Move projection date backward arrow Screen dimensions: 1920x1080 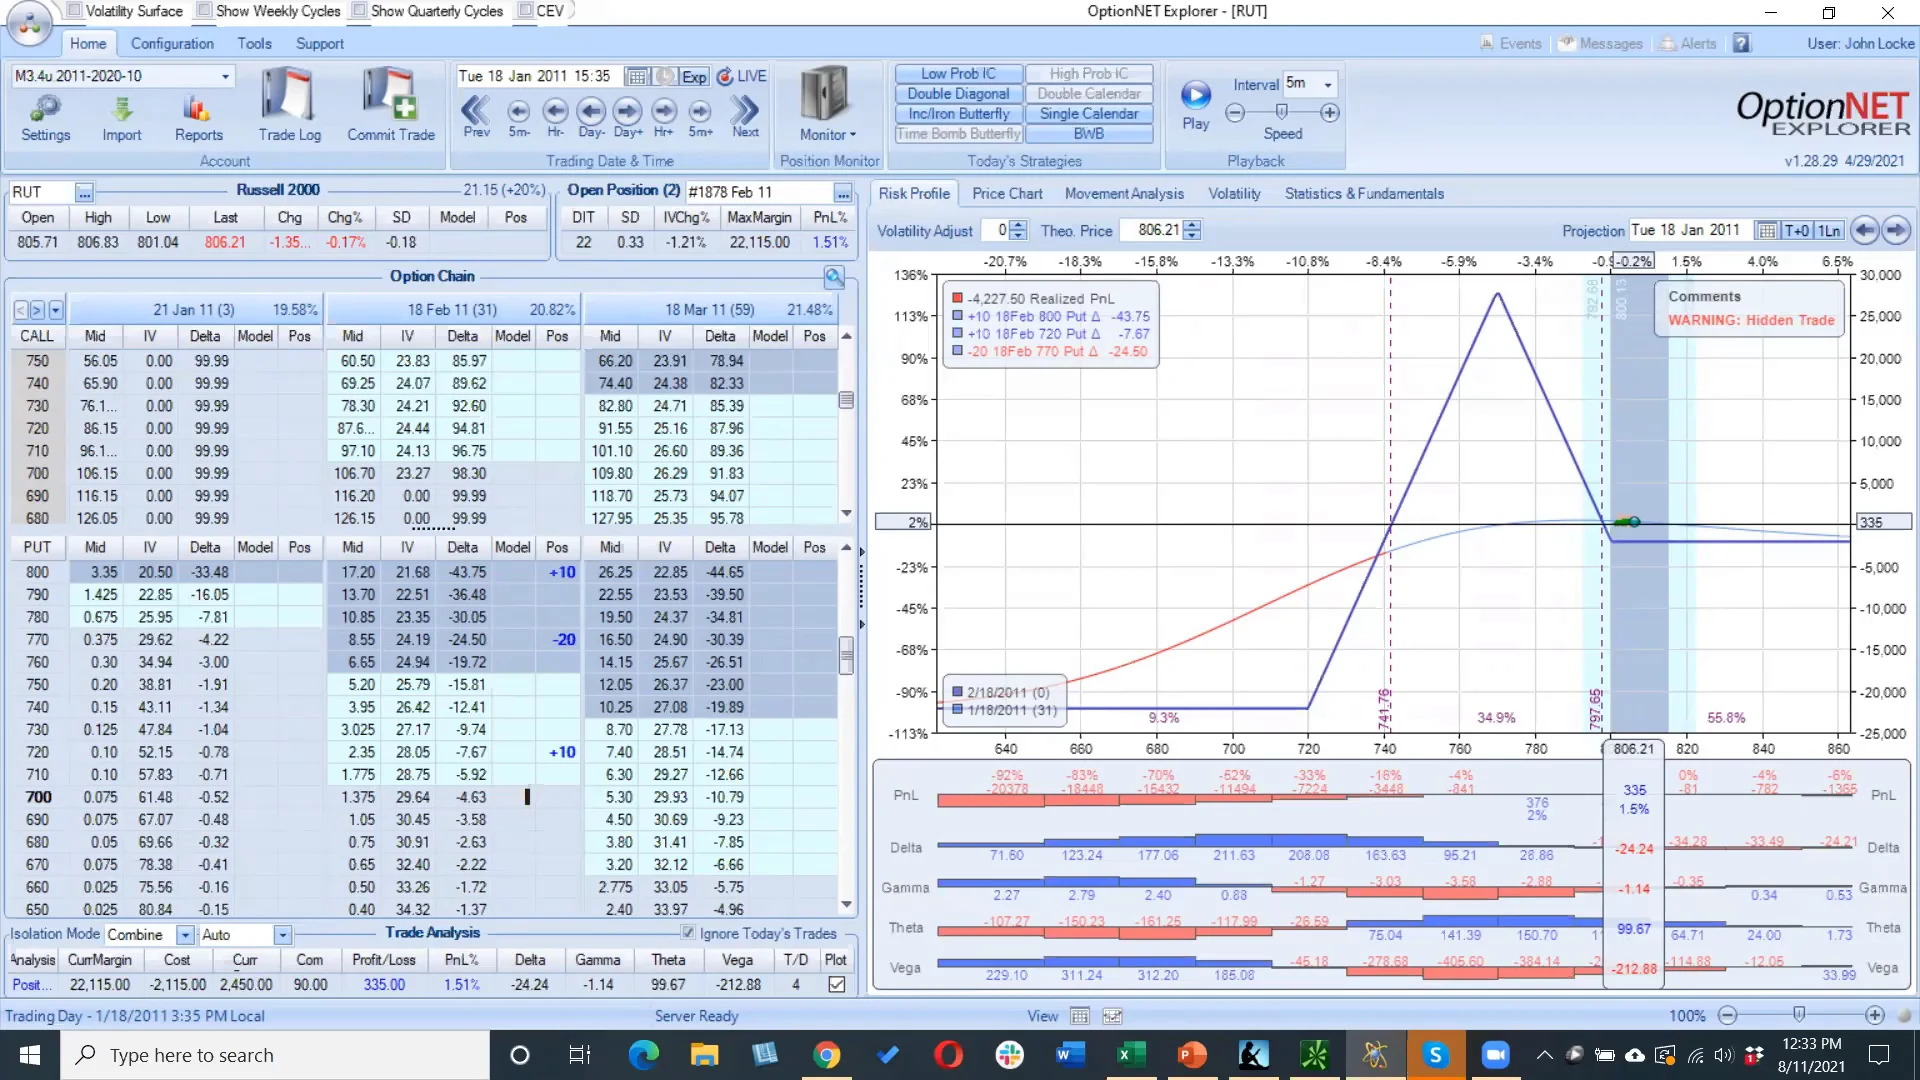click(1864, 231)
